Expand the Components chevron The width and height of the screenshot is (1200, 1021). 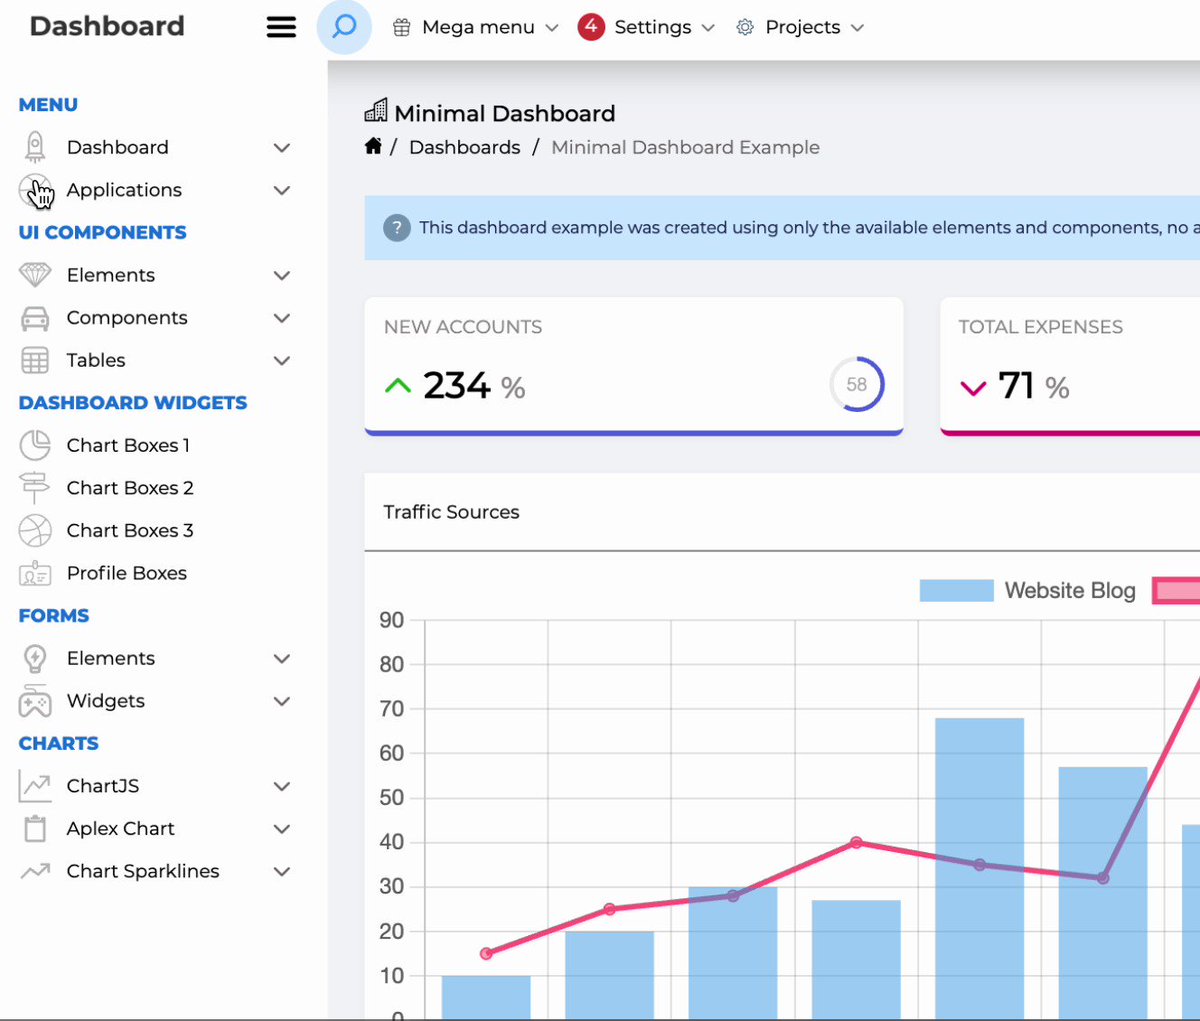pyautogui.click(x=282, y=318)
